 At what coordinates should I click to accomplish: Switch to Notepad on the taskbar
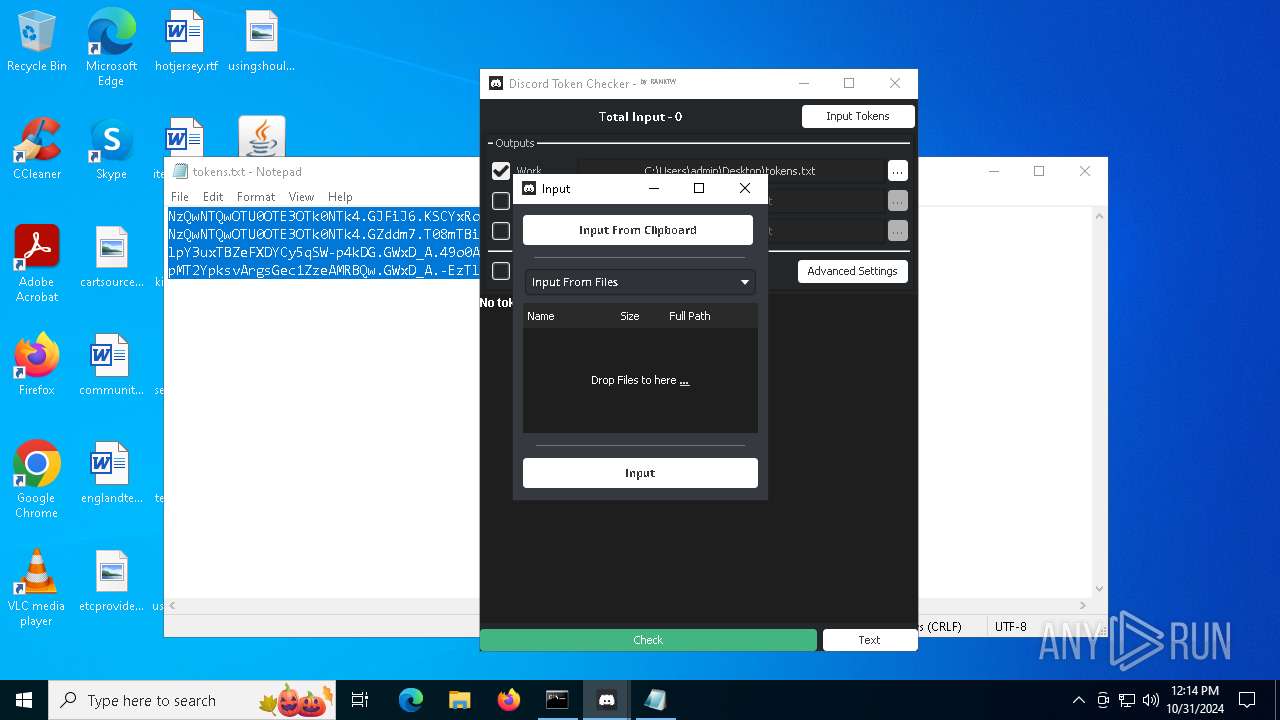655,700
